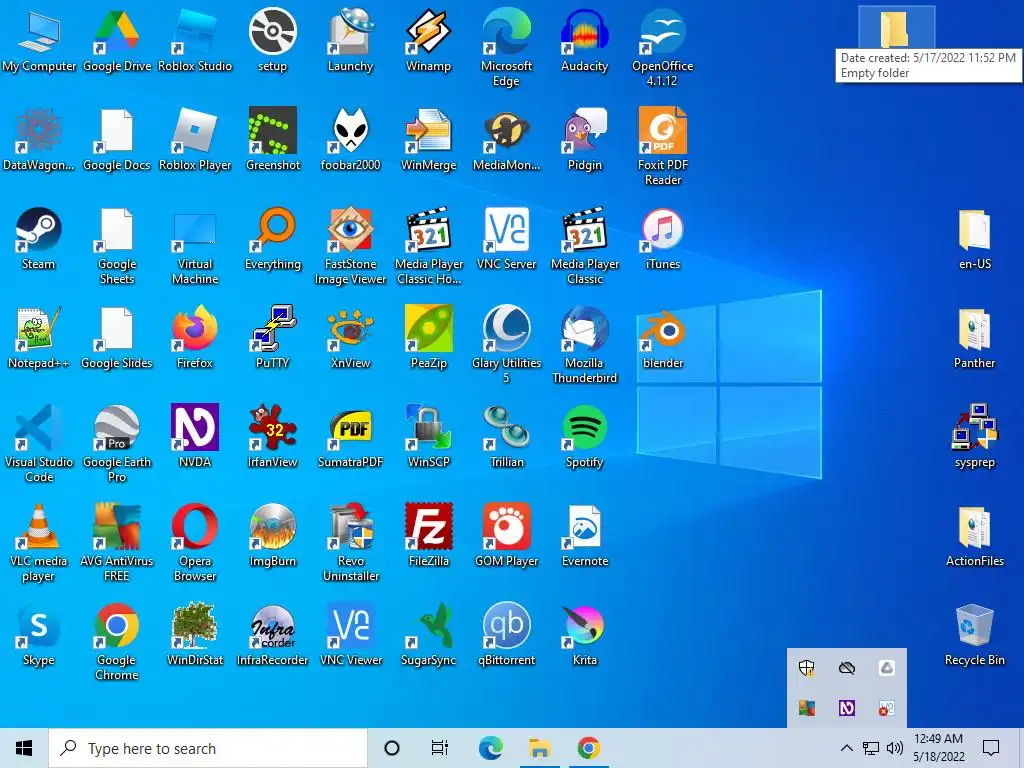This screenshot has height=768, width=1024.
Task: Select the VNC Server shortcut
Action: pyautogui.click(x=507, y=238)
